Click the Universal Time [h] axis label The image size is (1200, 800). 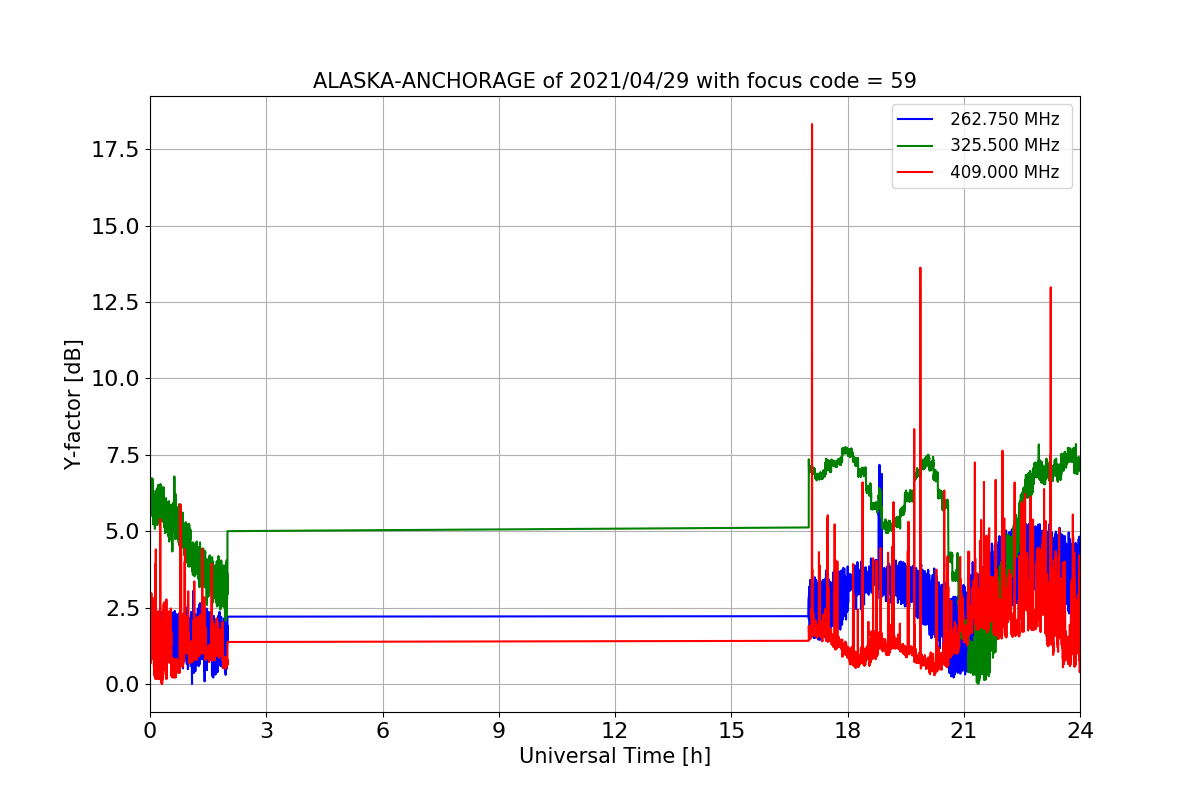[x=615, y=757]
